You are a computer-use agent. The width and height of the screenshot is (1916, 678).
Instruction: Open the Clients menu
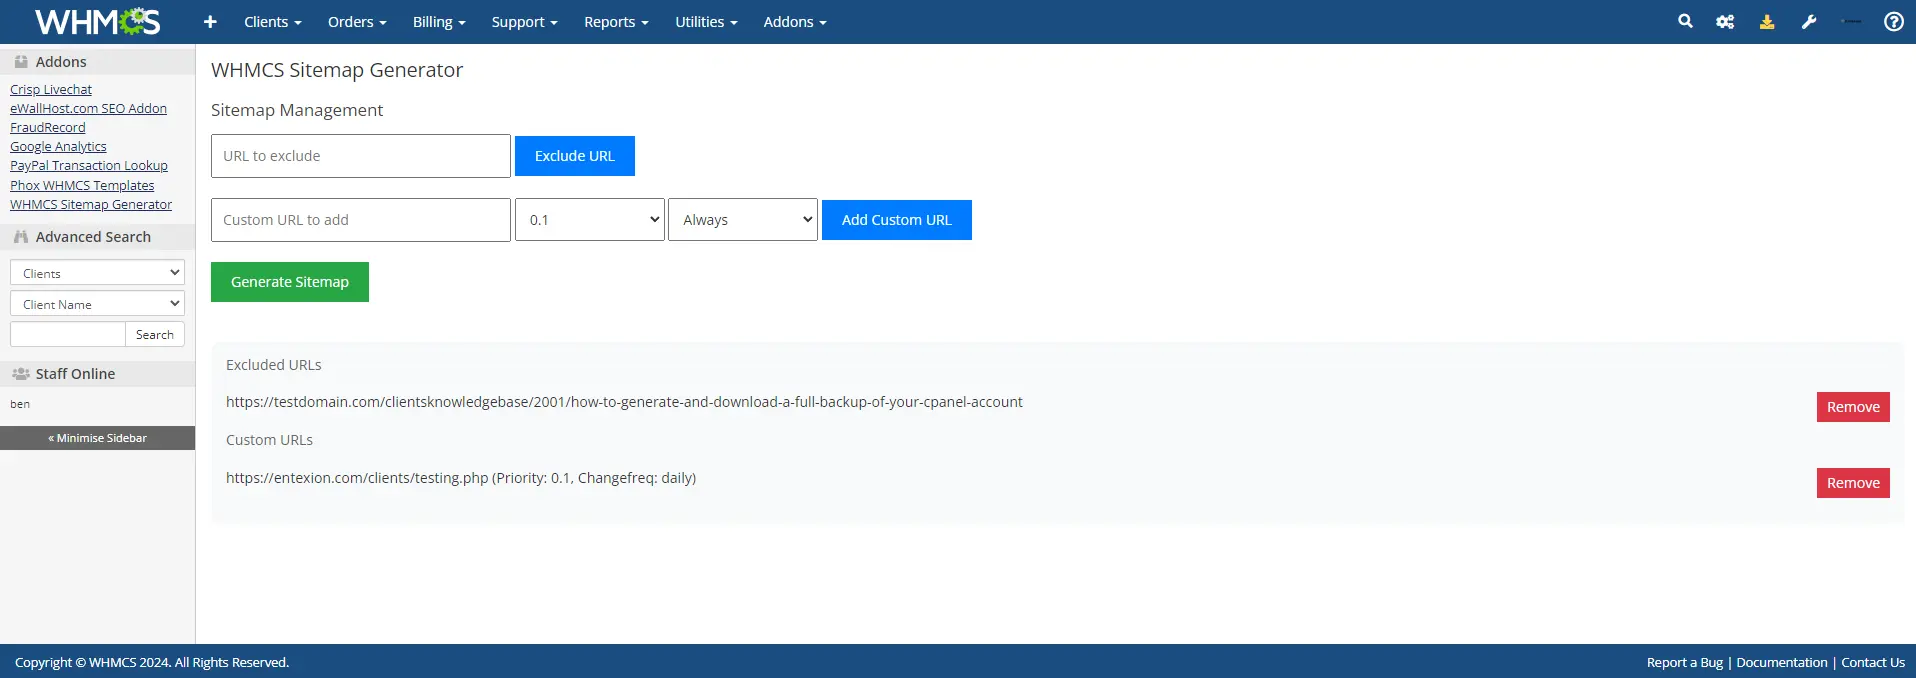click(272, 22)
